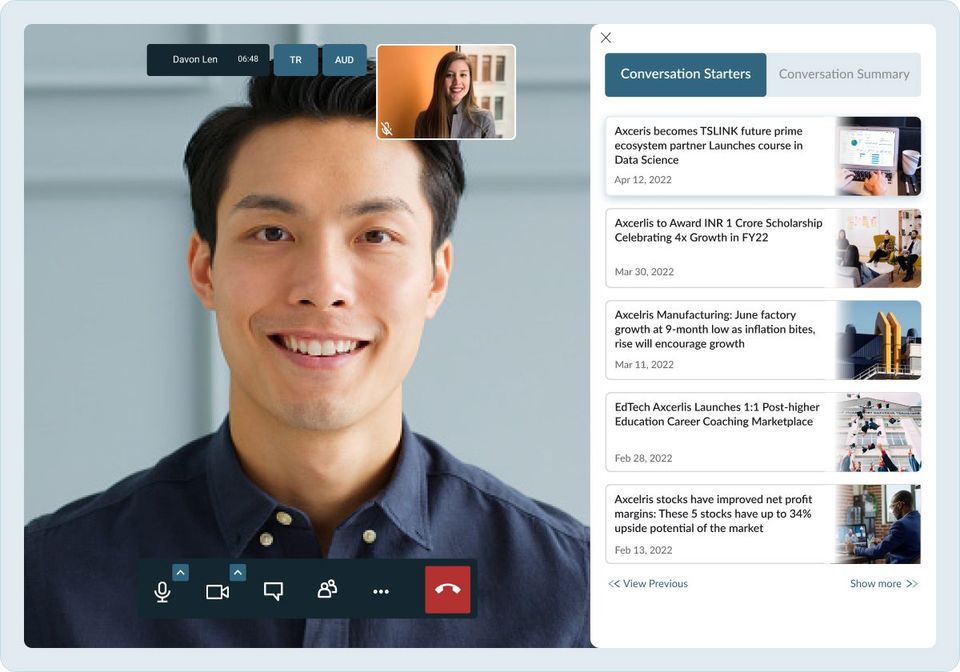Open thumbnail of Scholarship article
This screenshot has width=960, height=672.
coord(879,248)
